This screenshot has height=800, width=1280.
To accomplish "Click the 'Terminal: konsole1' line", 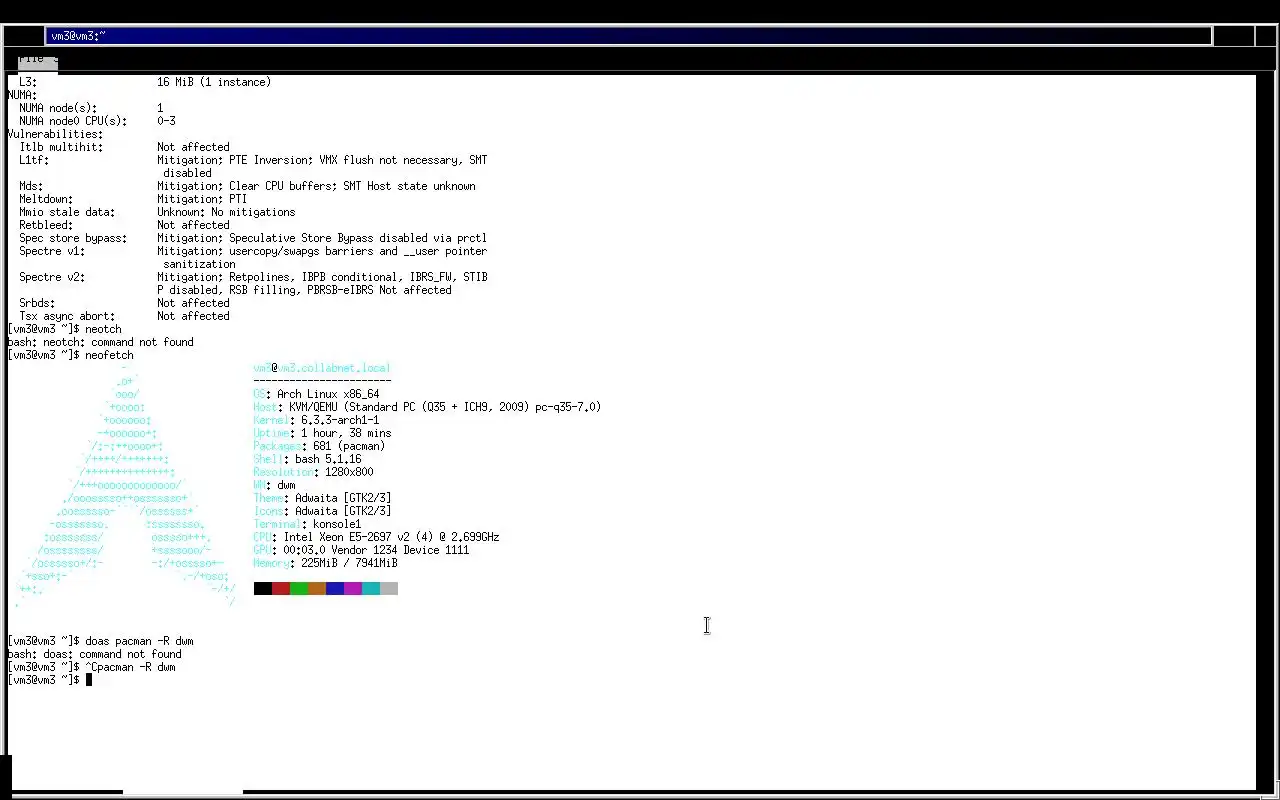I will point(307,524).
